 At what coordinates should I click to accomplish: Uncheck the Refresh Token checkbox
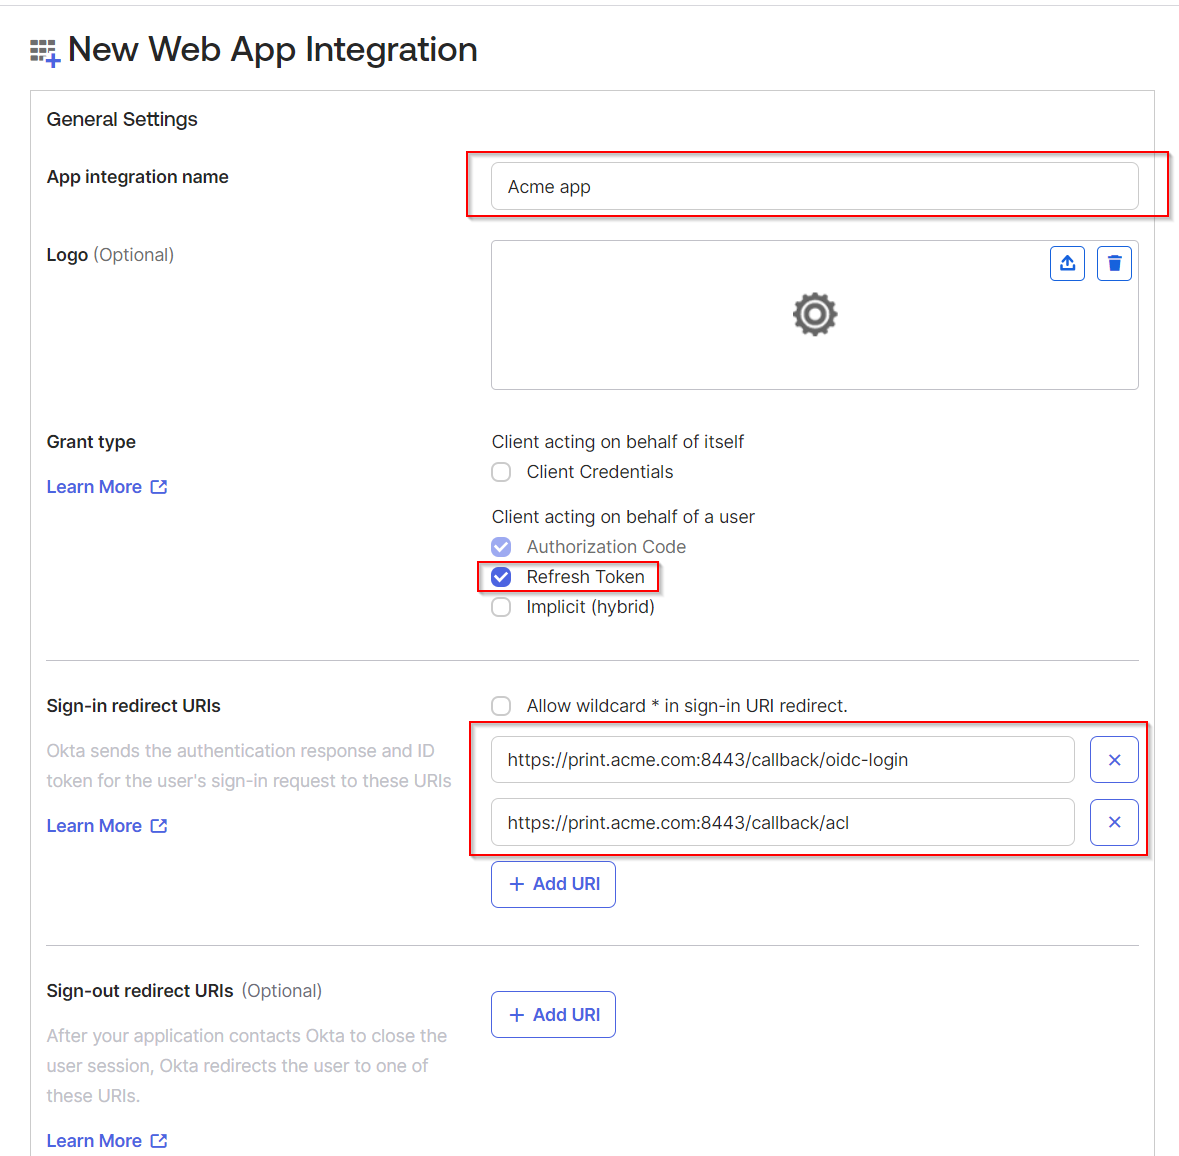502,577
